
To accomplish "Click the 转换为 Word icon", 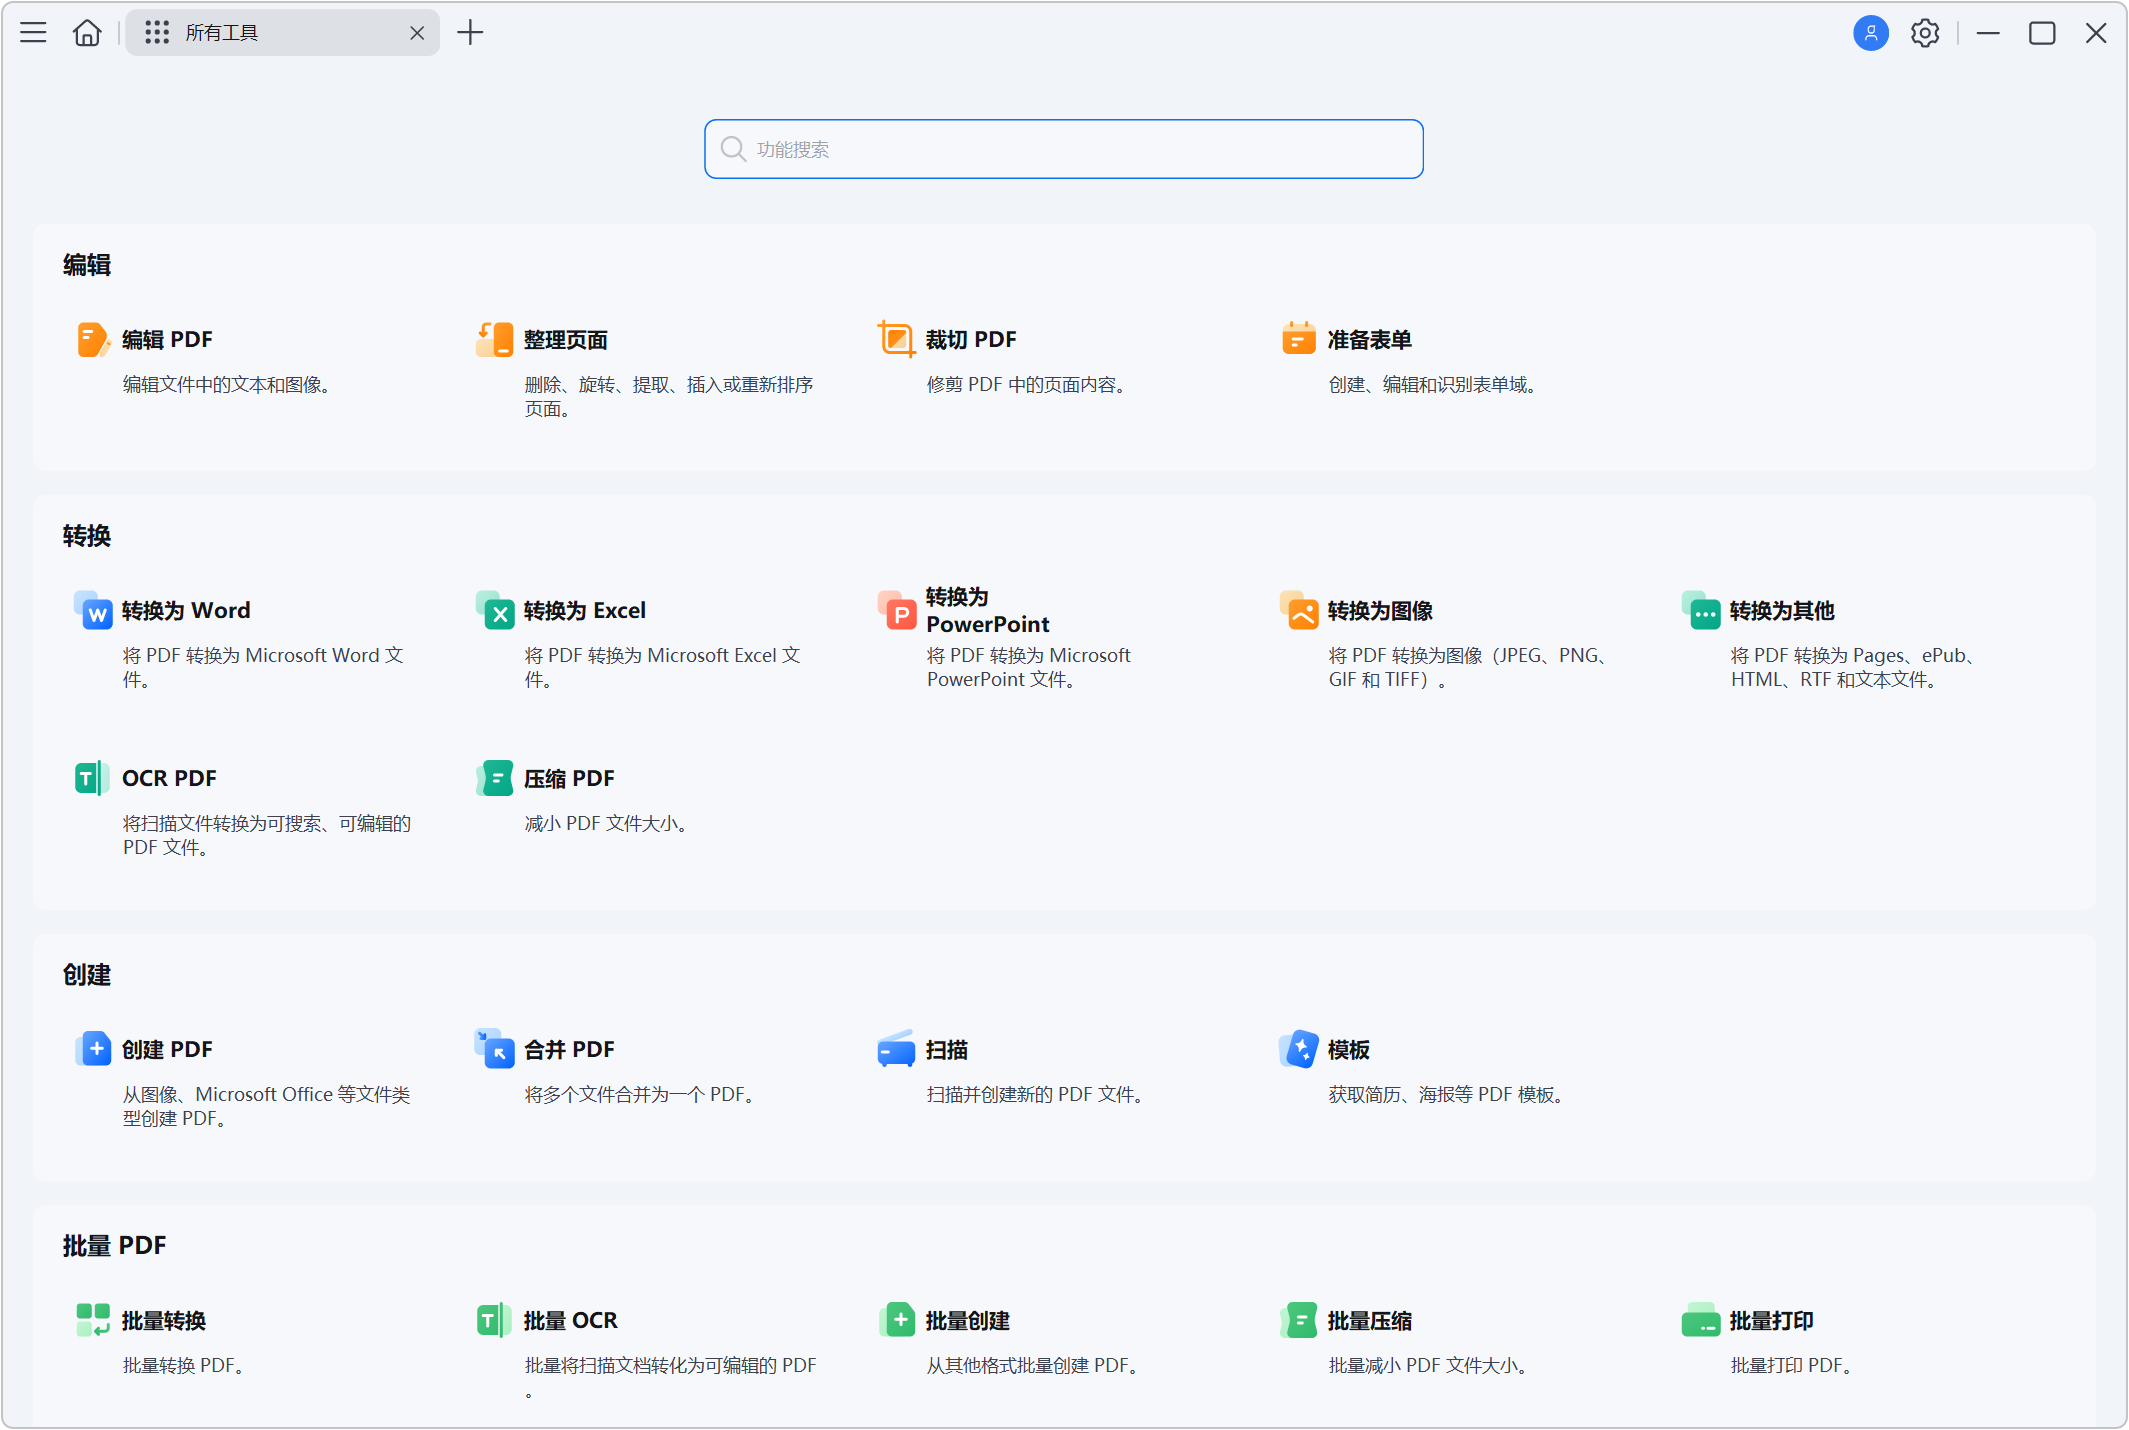I will point(93,611).
